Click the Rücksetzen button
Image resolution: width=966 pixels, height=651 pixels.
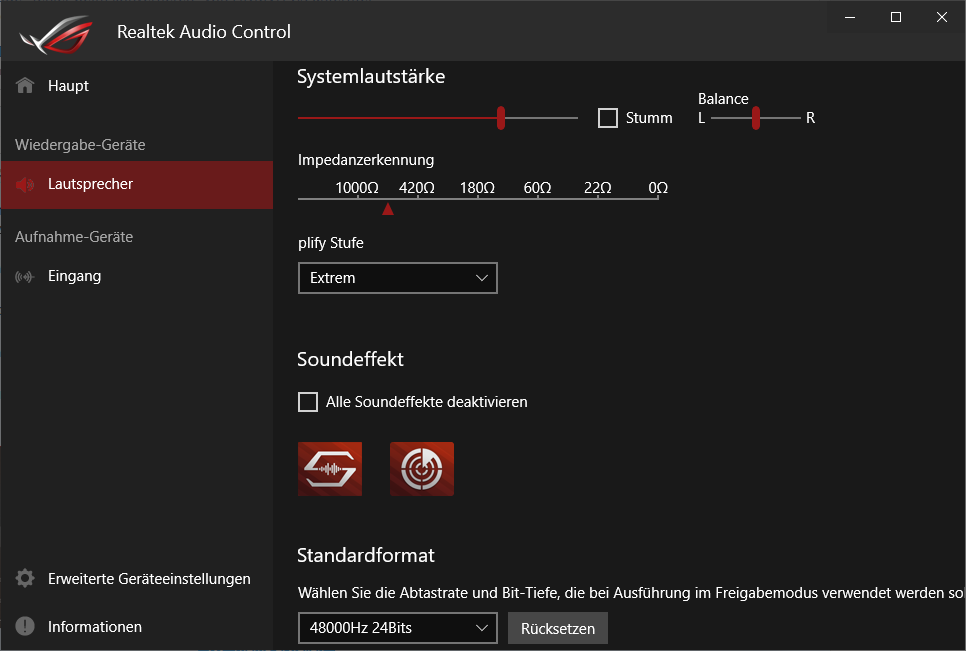[558, 628]
